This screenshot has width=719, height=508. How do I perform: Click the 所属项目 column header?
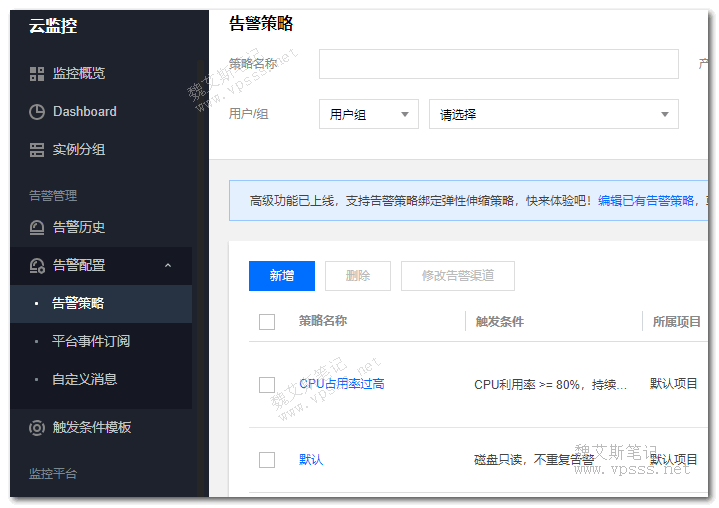(x=676, y=322)
